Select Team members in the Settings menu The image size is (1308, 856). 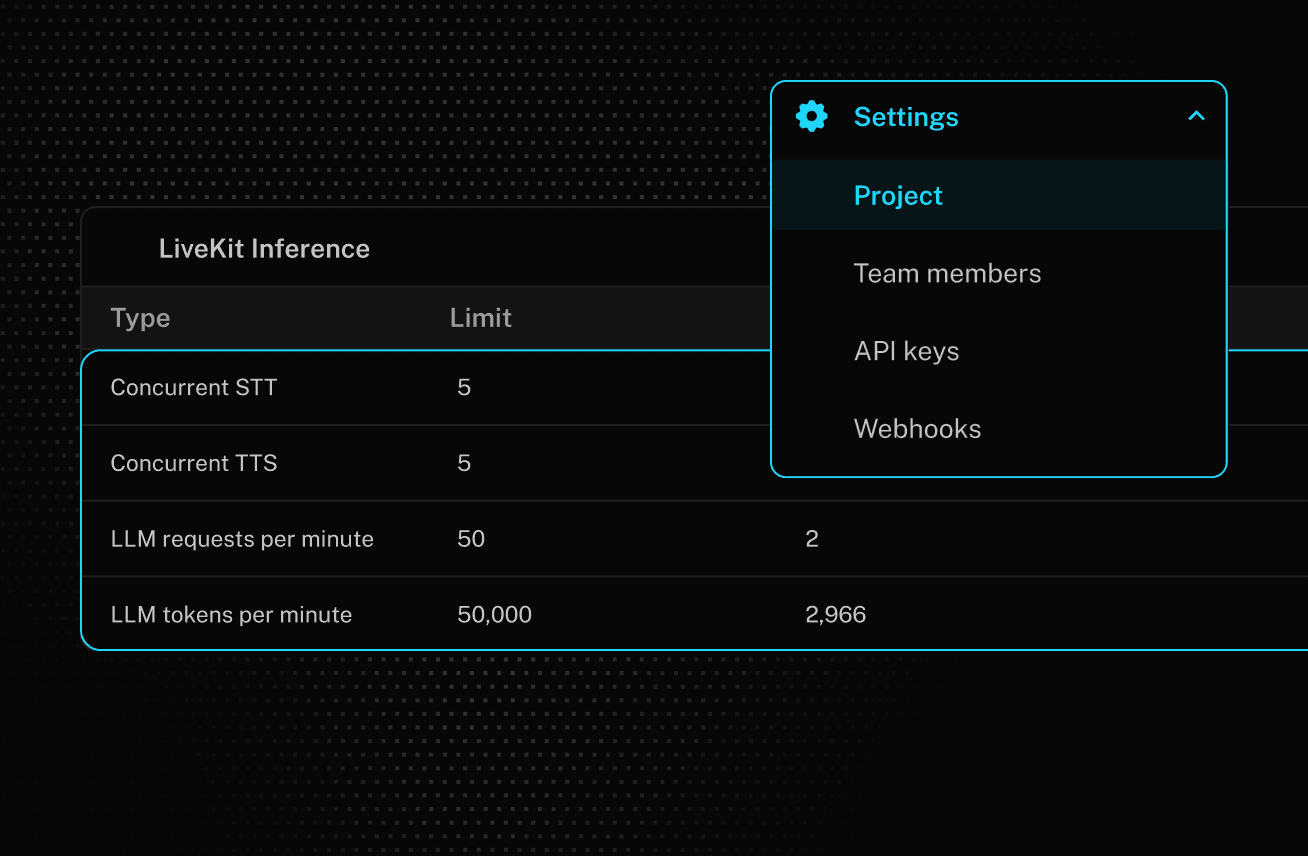click(x=947, y=273)
